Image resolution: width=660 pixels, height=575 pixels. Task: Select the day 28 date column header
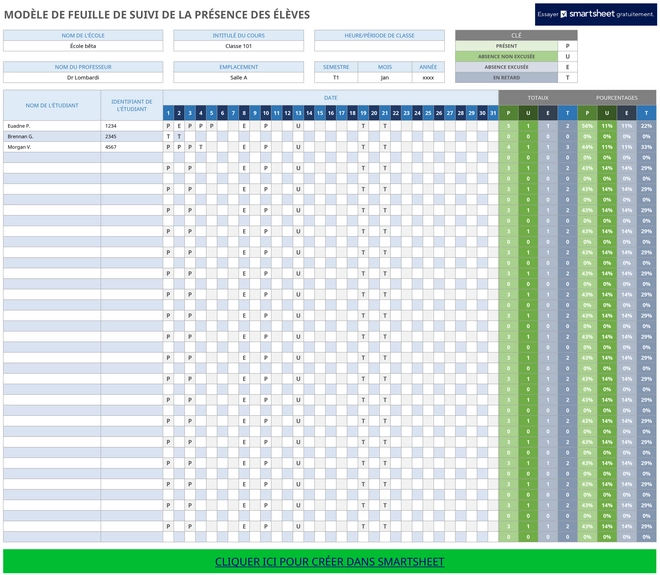(460, 113)
